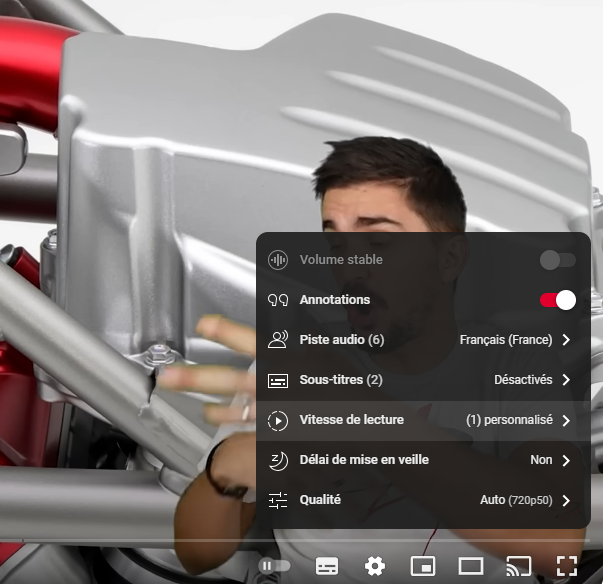The width and height of the screenshot is (614, 584).
Task: Click the Sous-titres (2) label
Action: click(341, 380)
